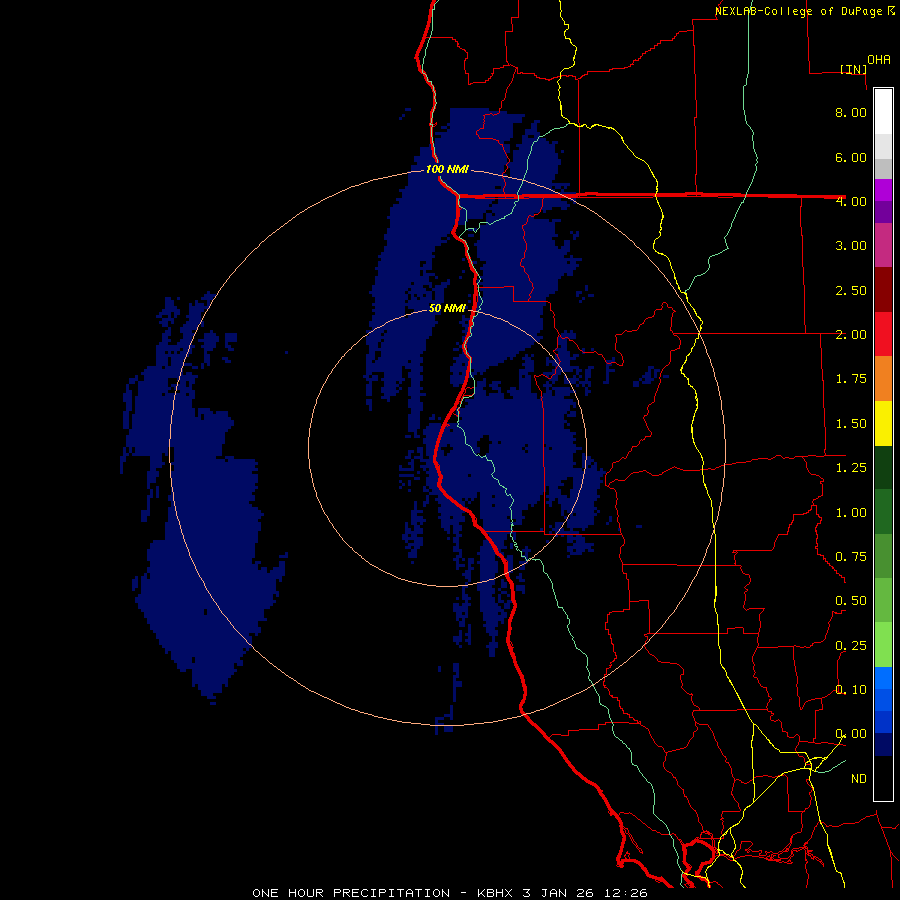Click the 1.50 legend value
Screen dimensions: 900x900
pyautogui.click(x=851, y=424)
